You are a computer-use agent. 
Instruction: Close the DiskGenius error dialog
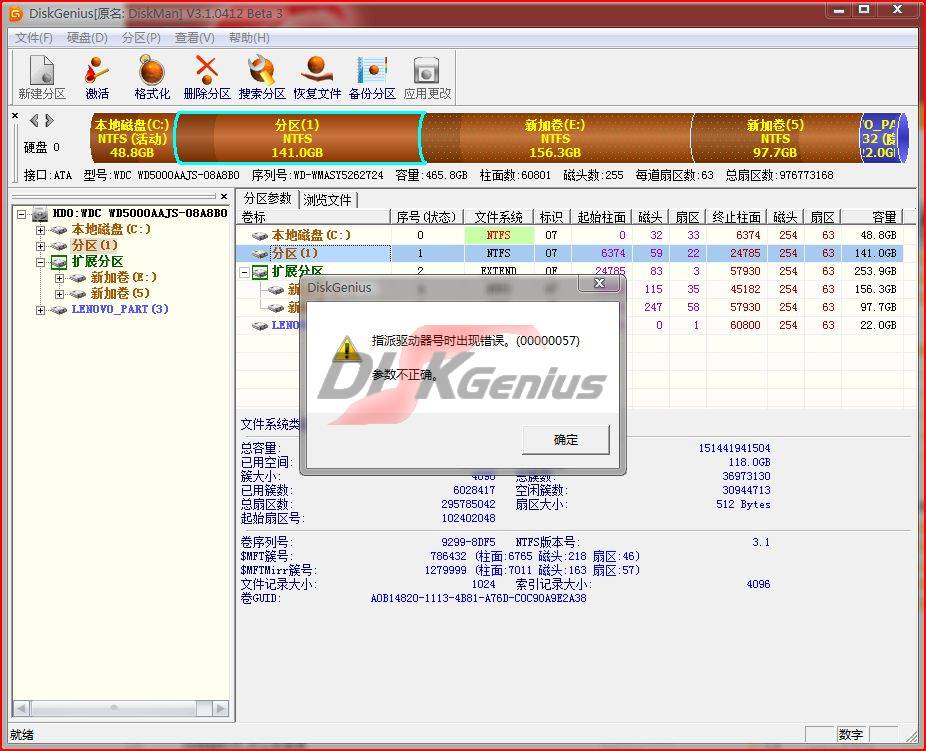599,283
